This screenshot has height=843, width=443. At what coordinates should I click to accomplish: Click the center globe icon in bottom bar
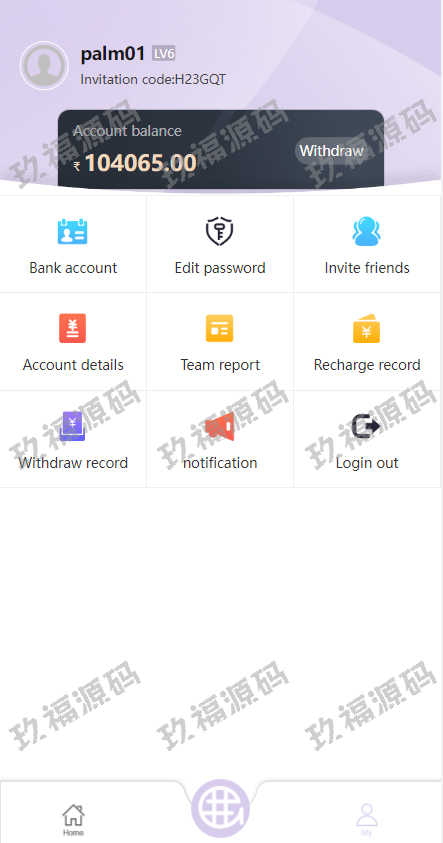(x=220, y=808)
